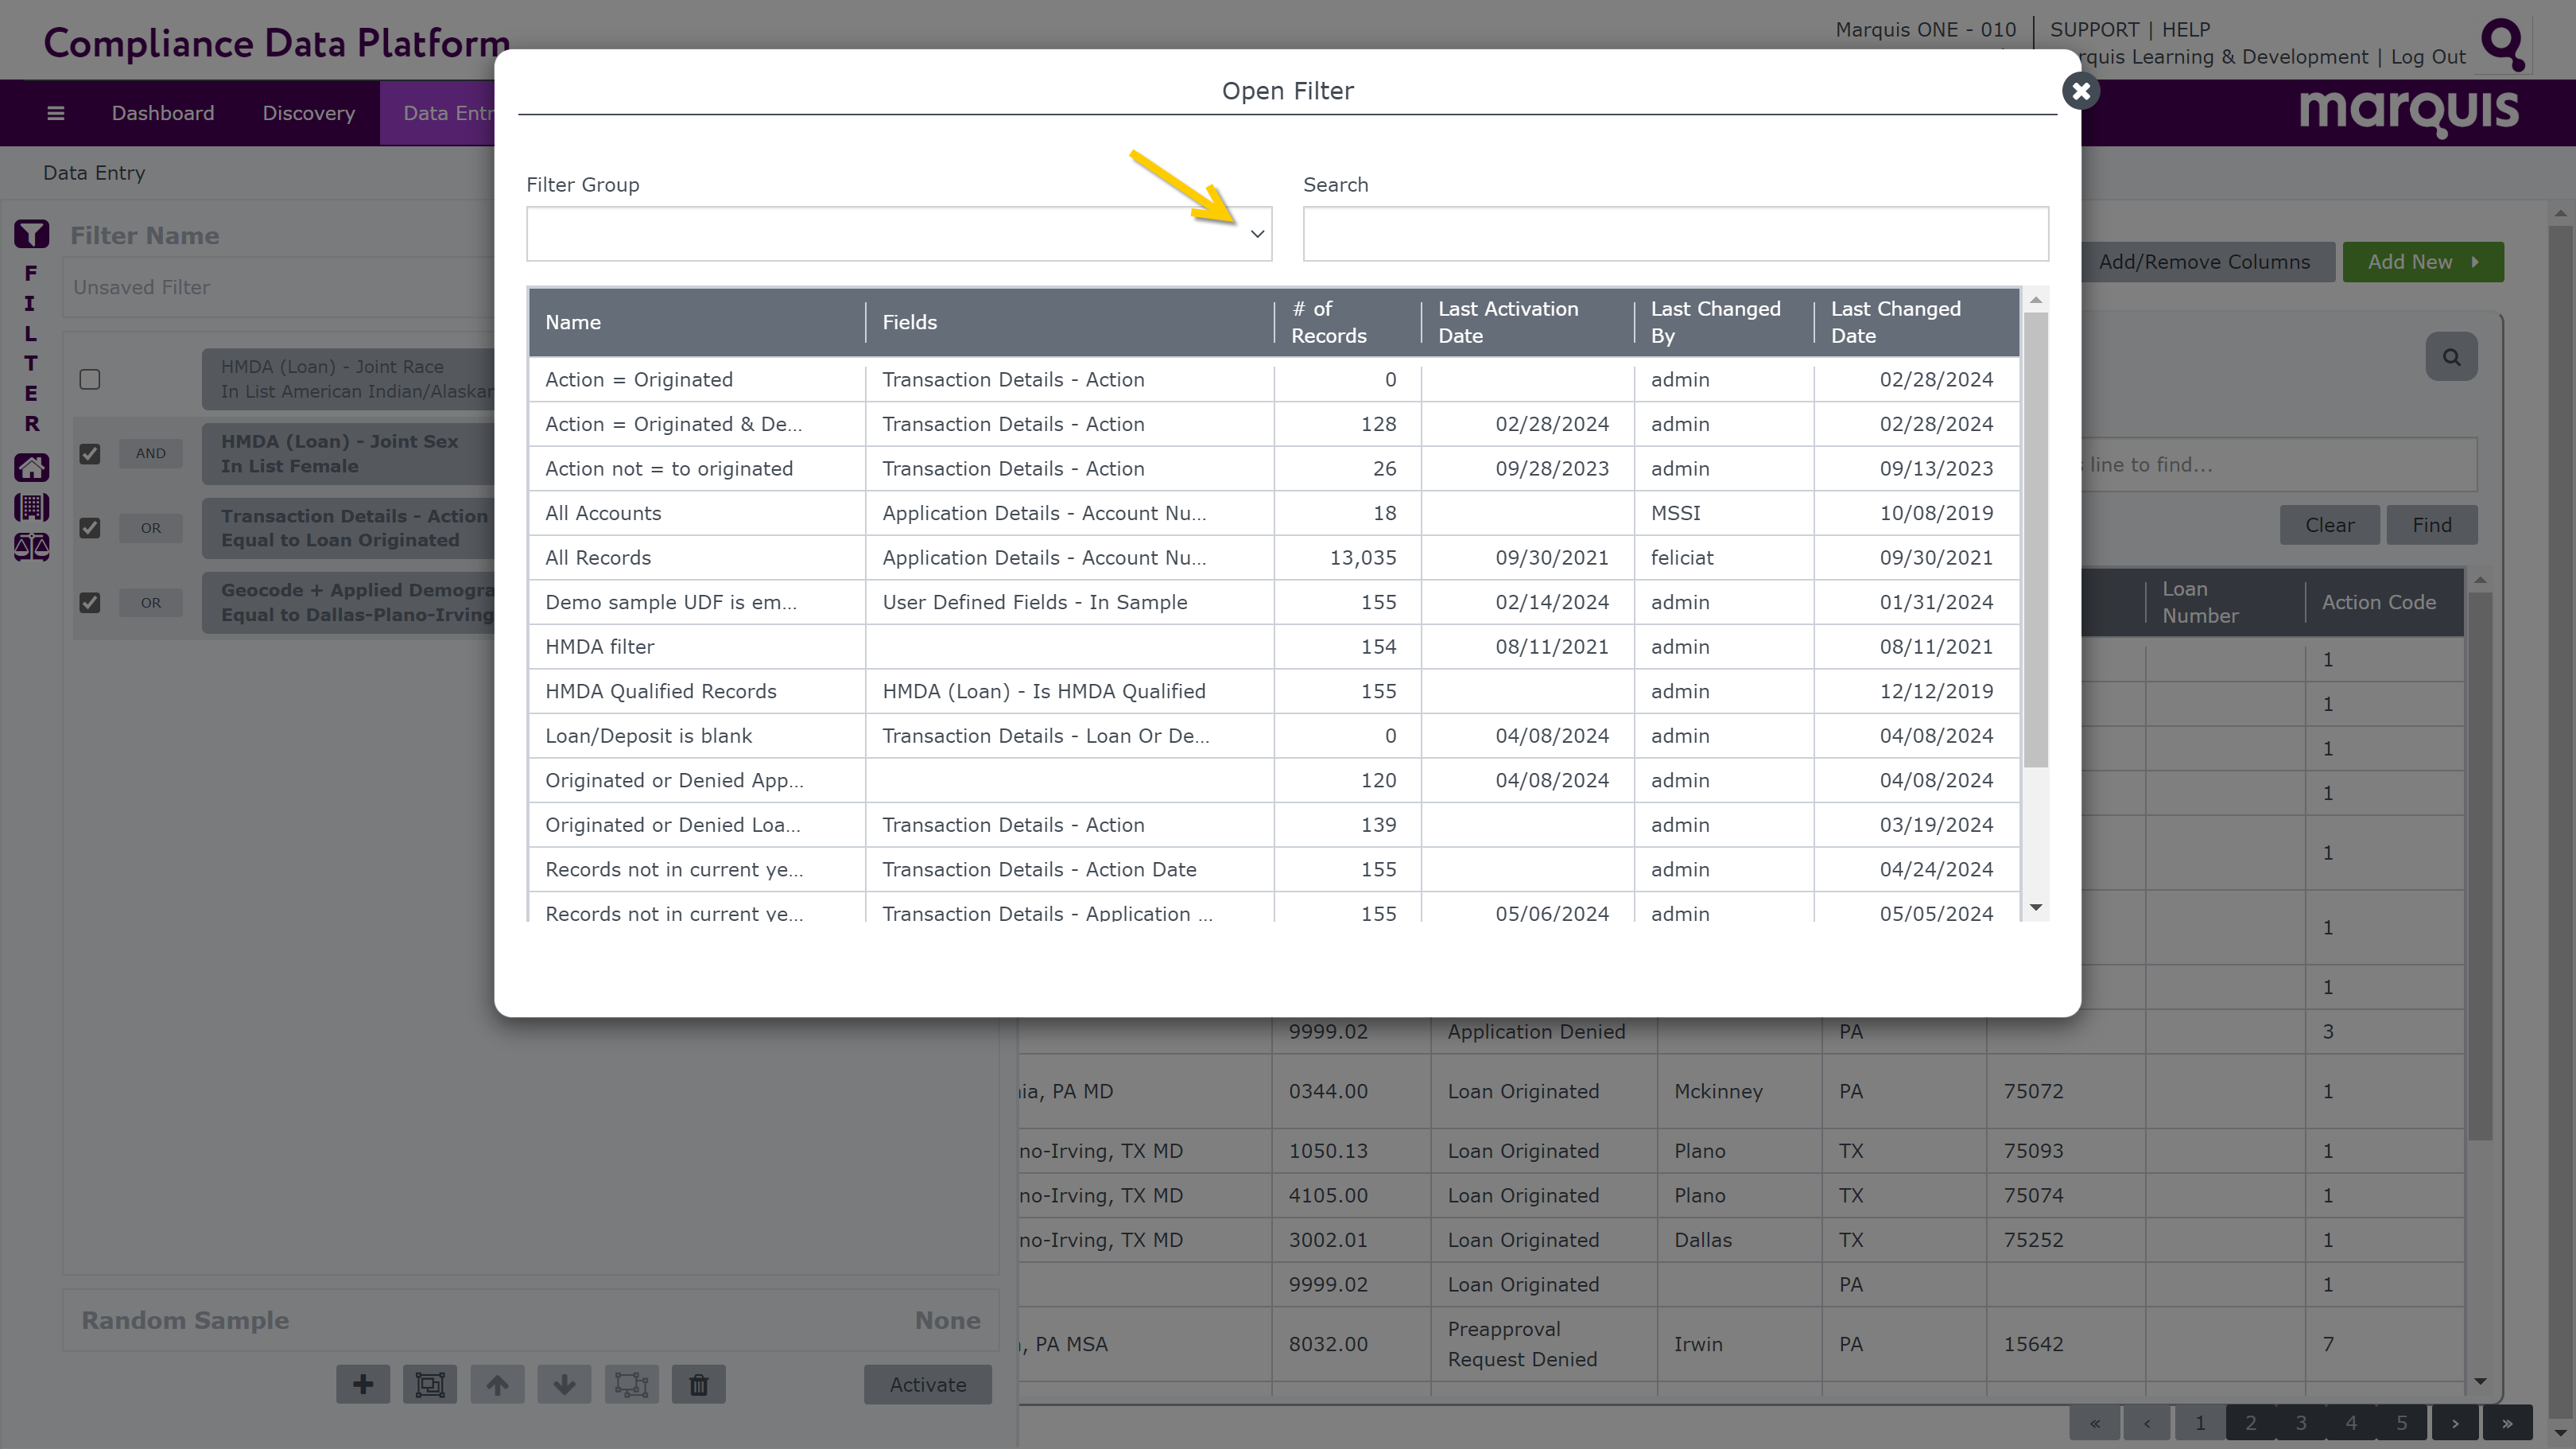
Task: Click the Search field in Open Filter
Action: pyautogui.click(x=1675, y=234)
